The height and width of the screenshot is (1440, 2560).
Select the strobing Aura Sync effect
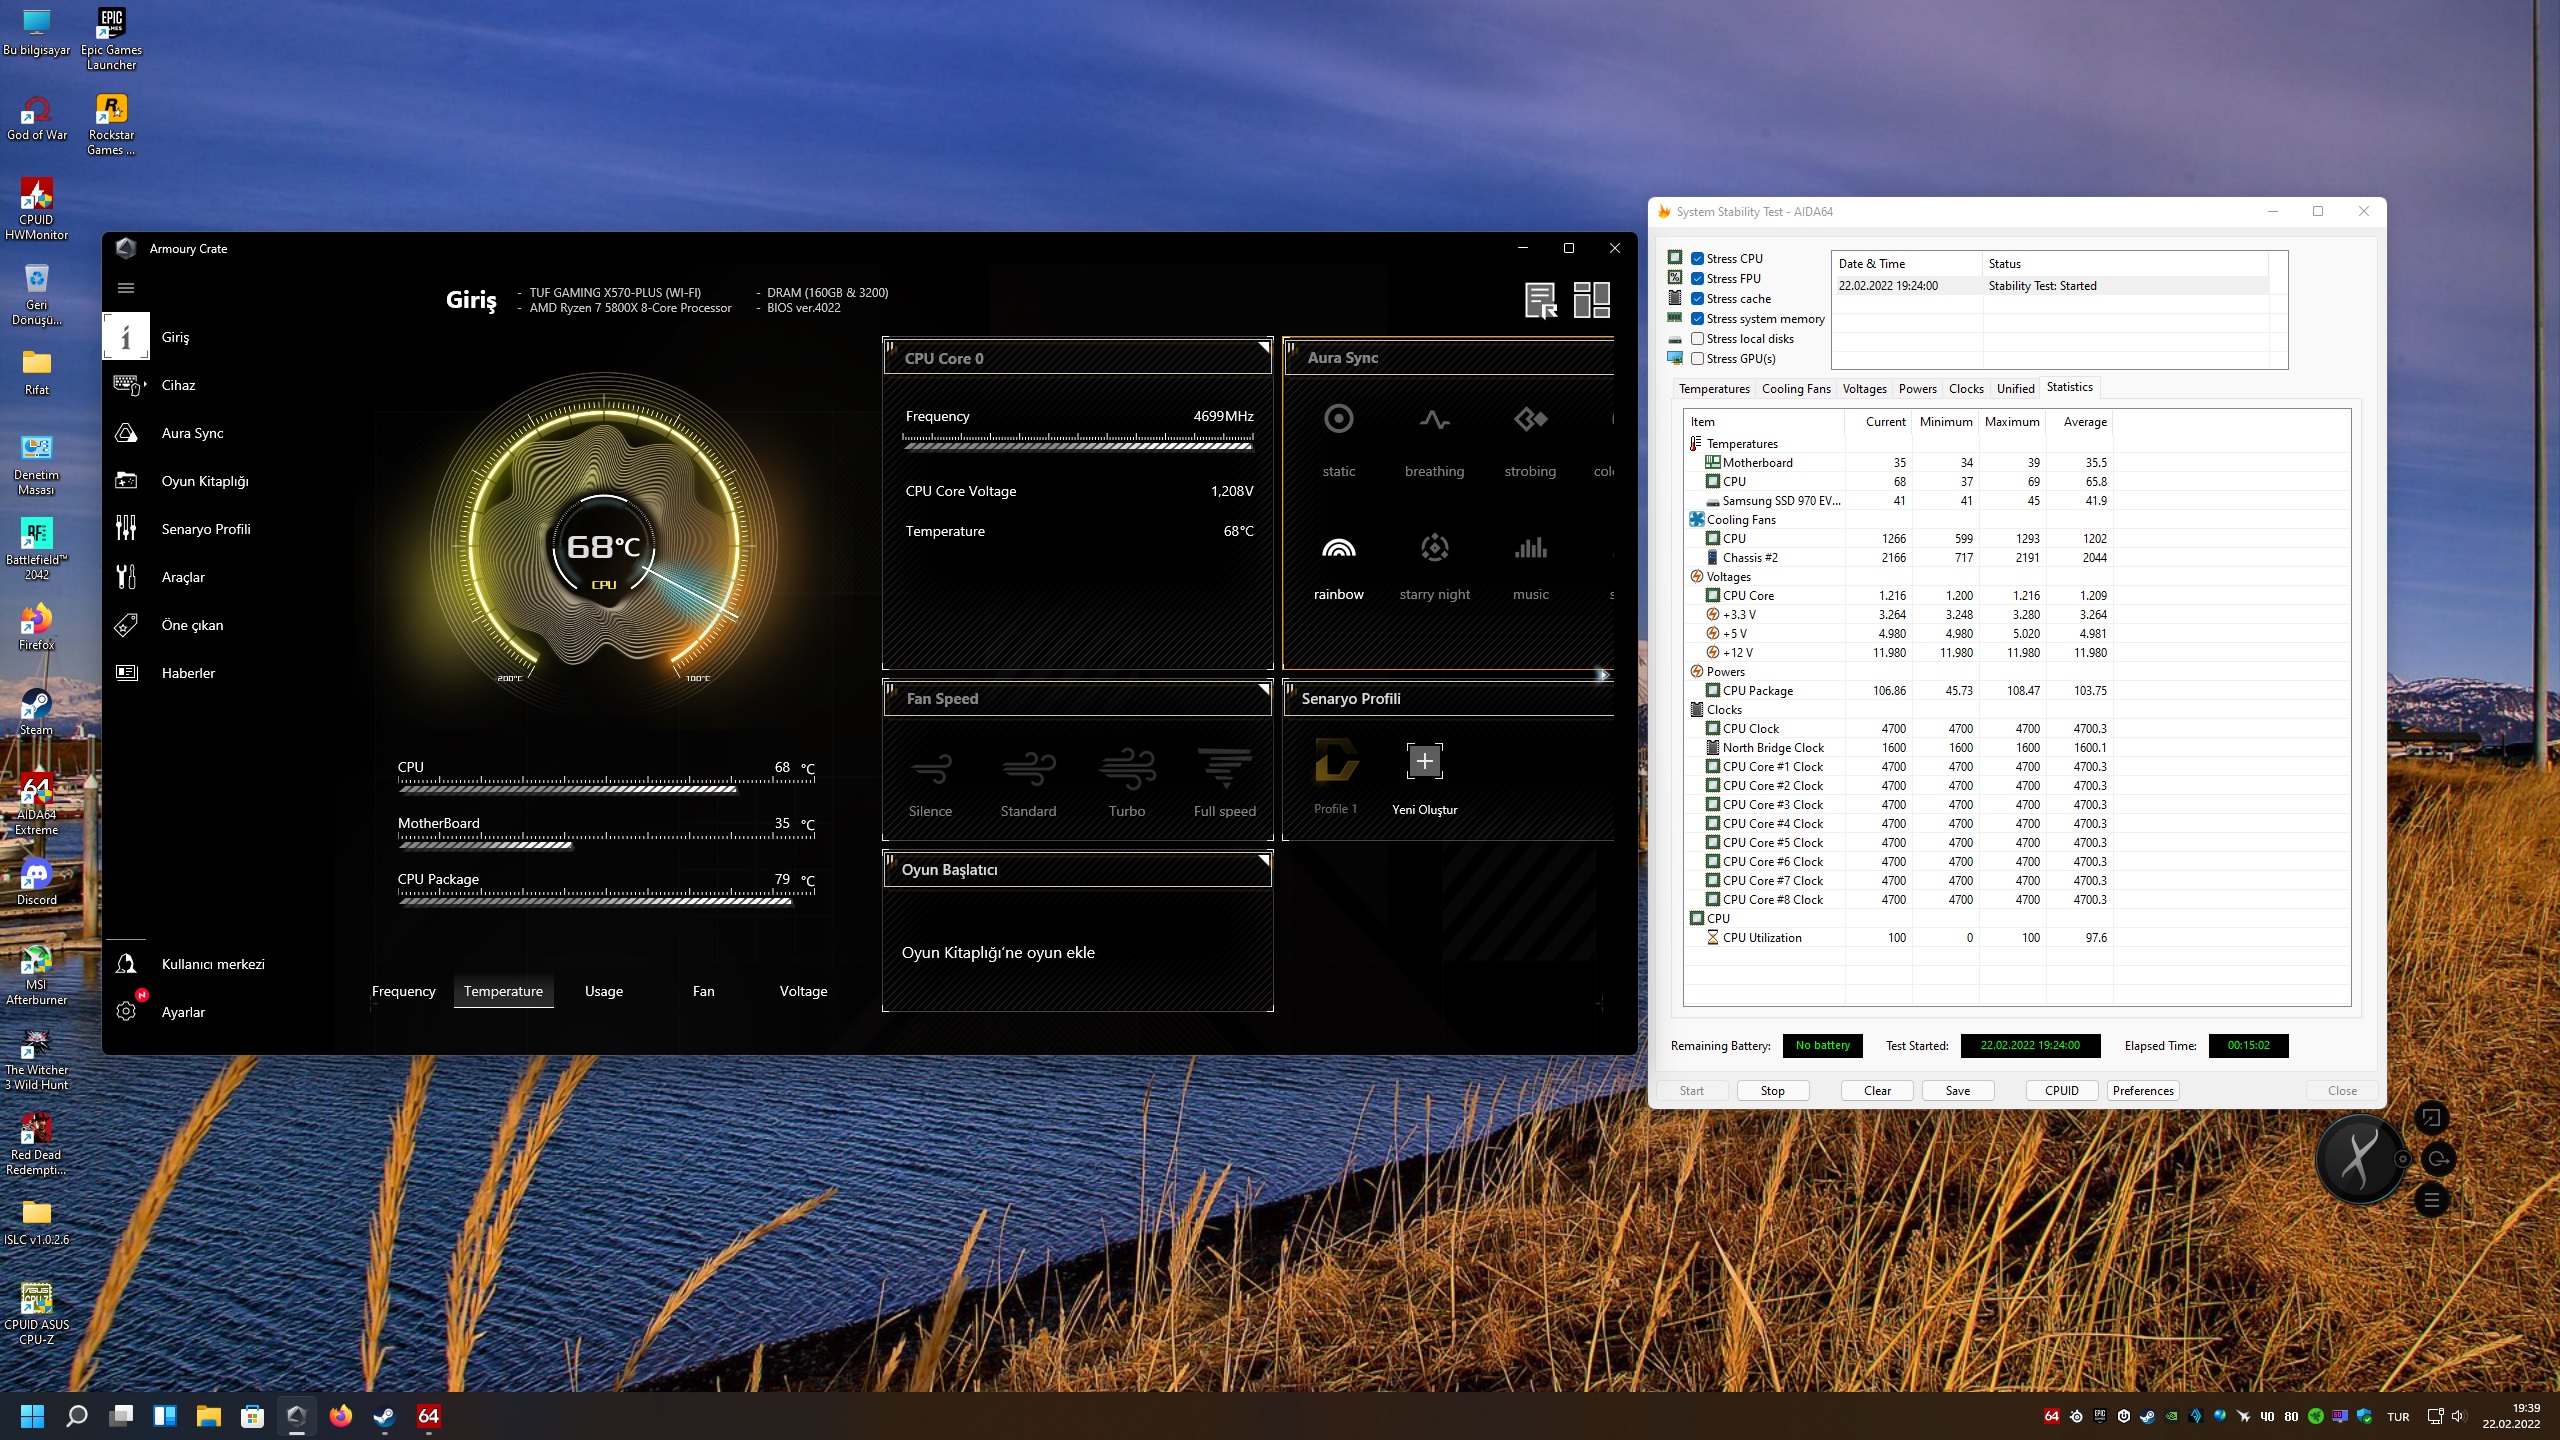[x=1530, y=438]
